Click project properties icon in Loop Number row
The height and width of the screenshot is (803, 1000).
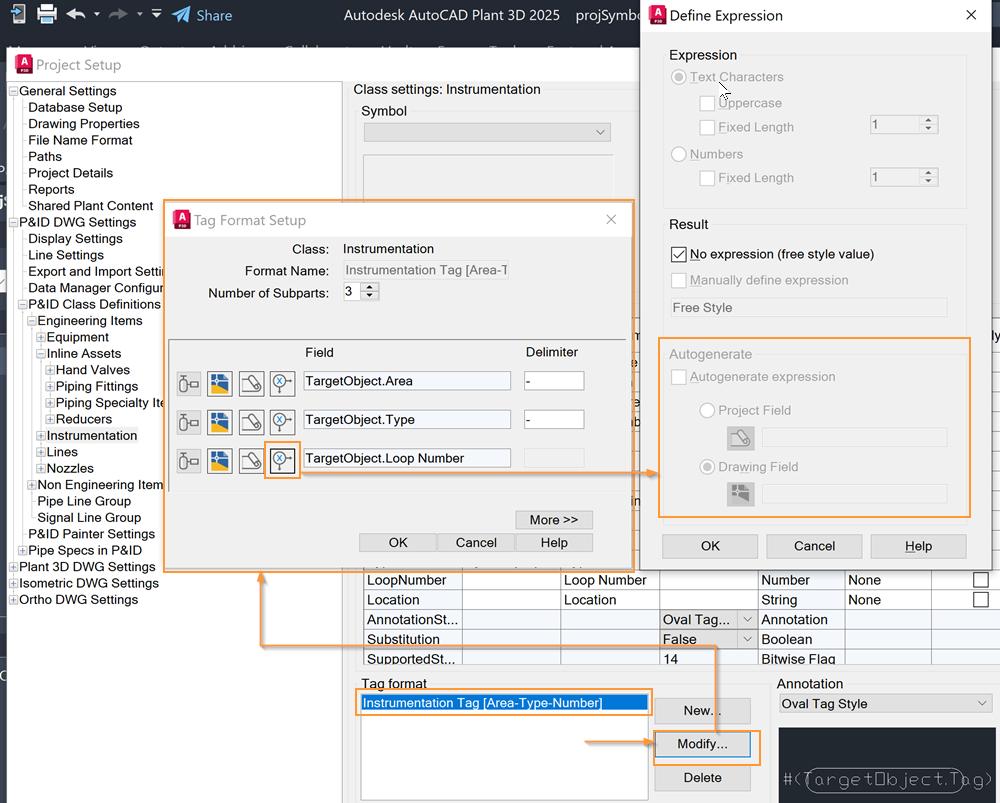(x=251, y=460)
